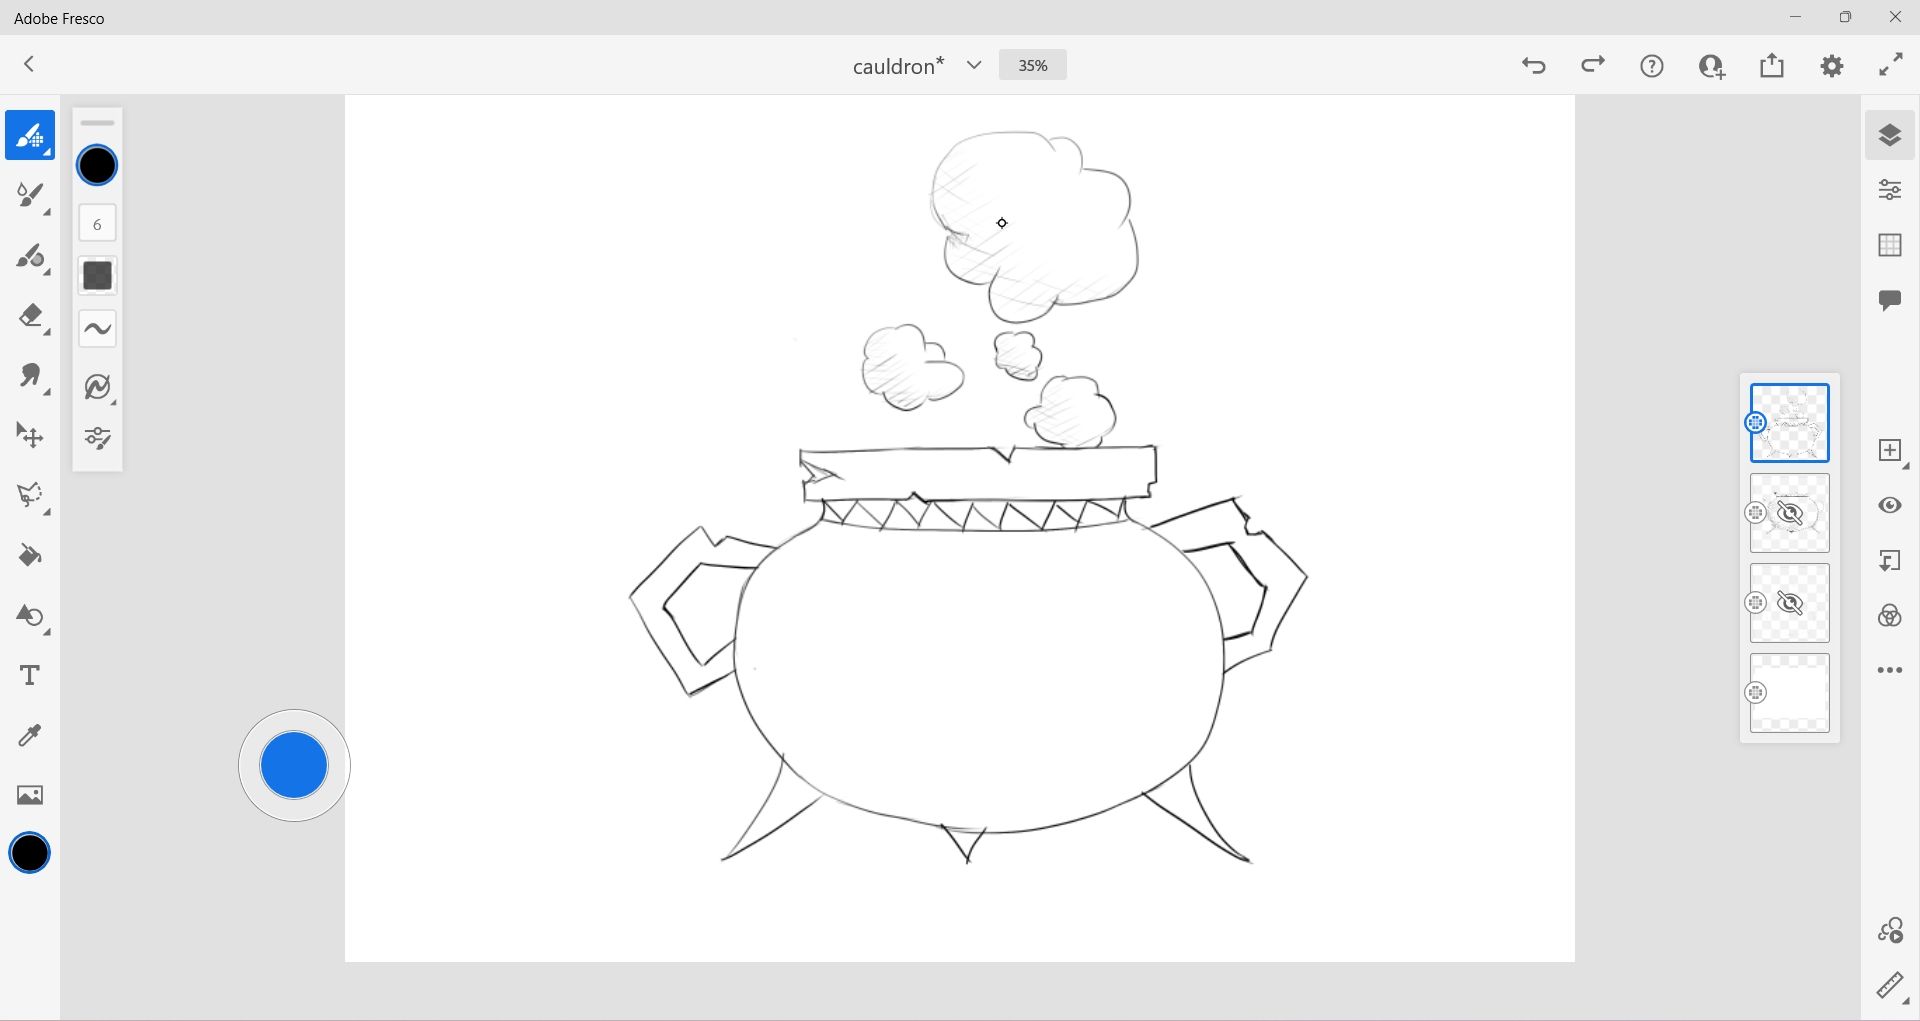The height and width of the screenshot is (1021, 1920).
Task: Select the Shapes tool
Action: (x=30, y=616)
